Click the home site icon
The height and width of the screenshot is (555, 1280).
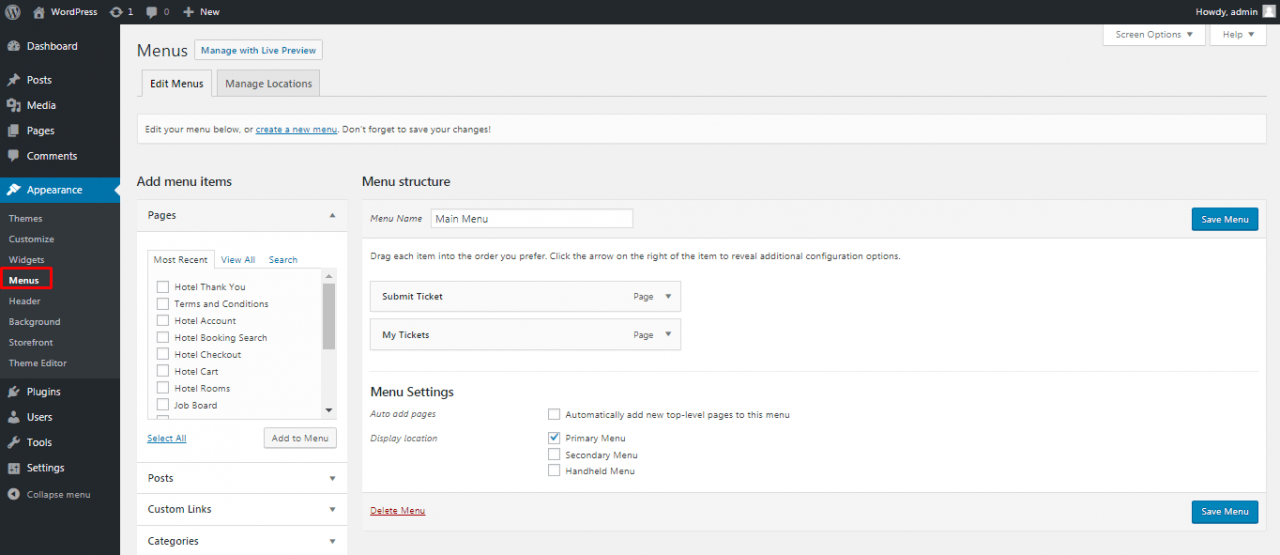pyautogui.click(x=39, y=11)
